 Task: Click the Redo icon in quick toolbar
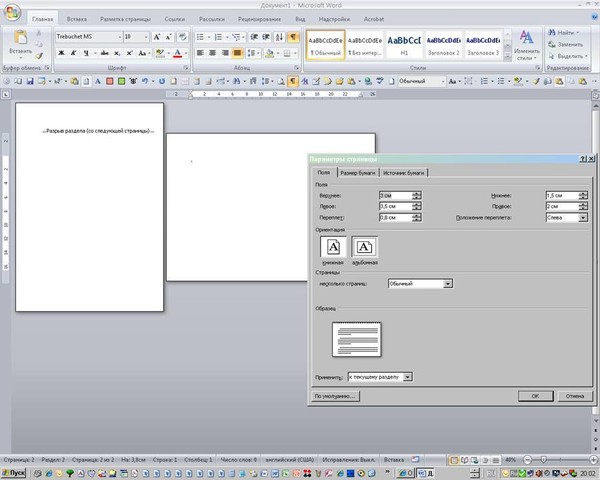pyautogui.click(x=161, y=81)
